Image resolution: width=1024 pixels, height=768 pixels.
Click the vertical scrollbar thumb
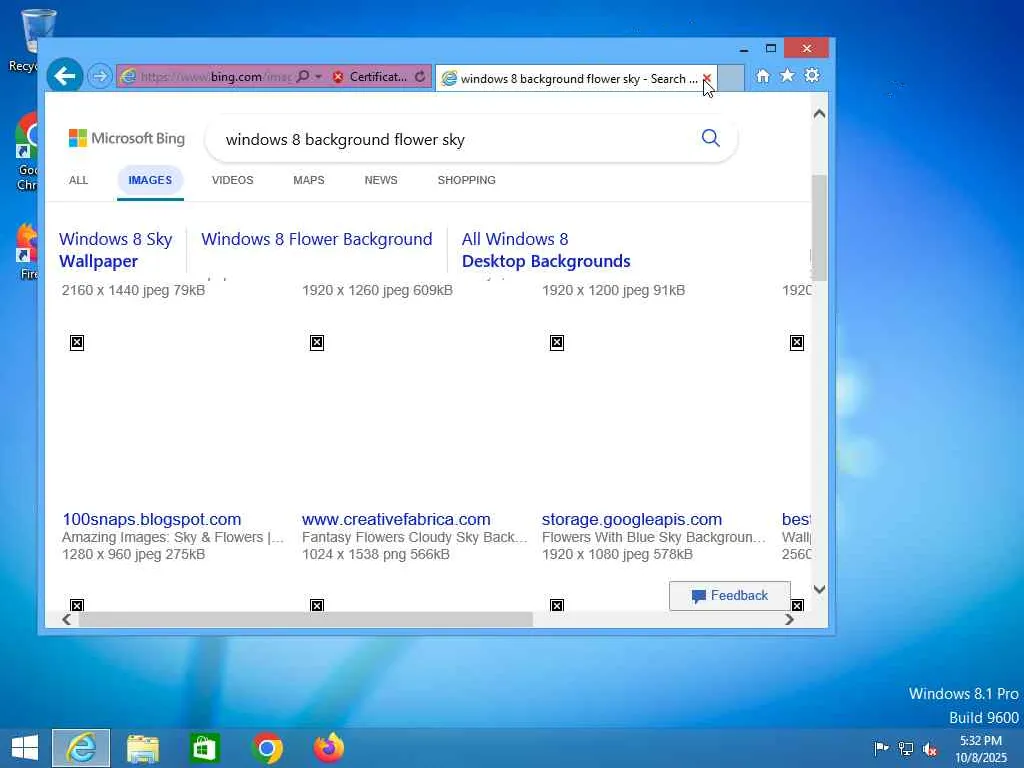pos(820,228)
